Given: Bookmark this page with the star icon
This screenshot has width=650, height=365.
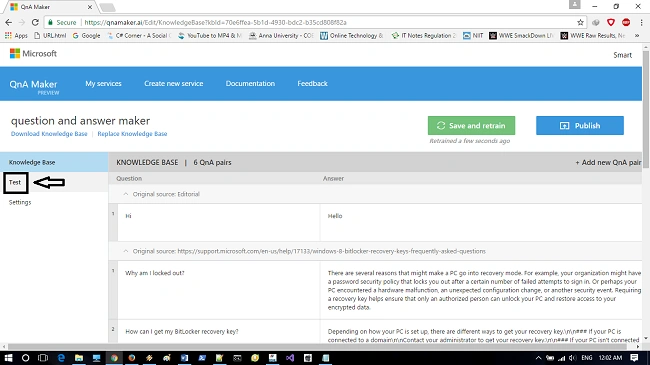Looking at the screenshot, I should point(580,22).
